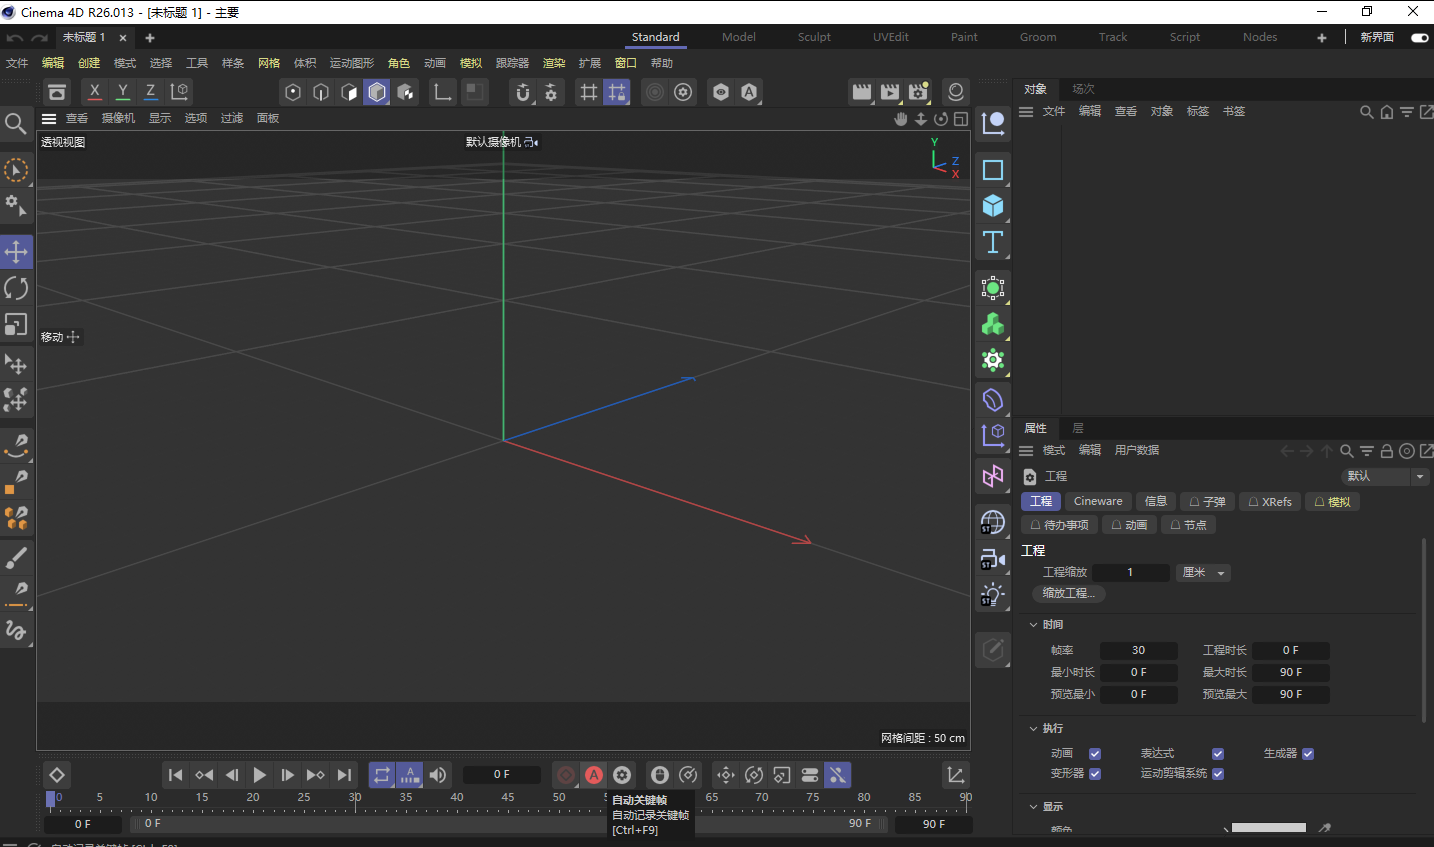Open the 厘米 unit dropdown

(x=1204, y=573)
